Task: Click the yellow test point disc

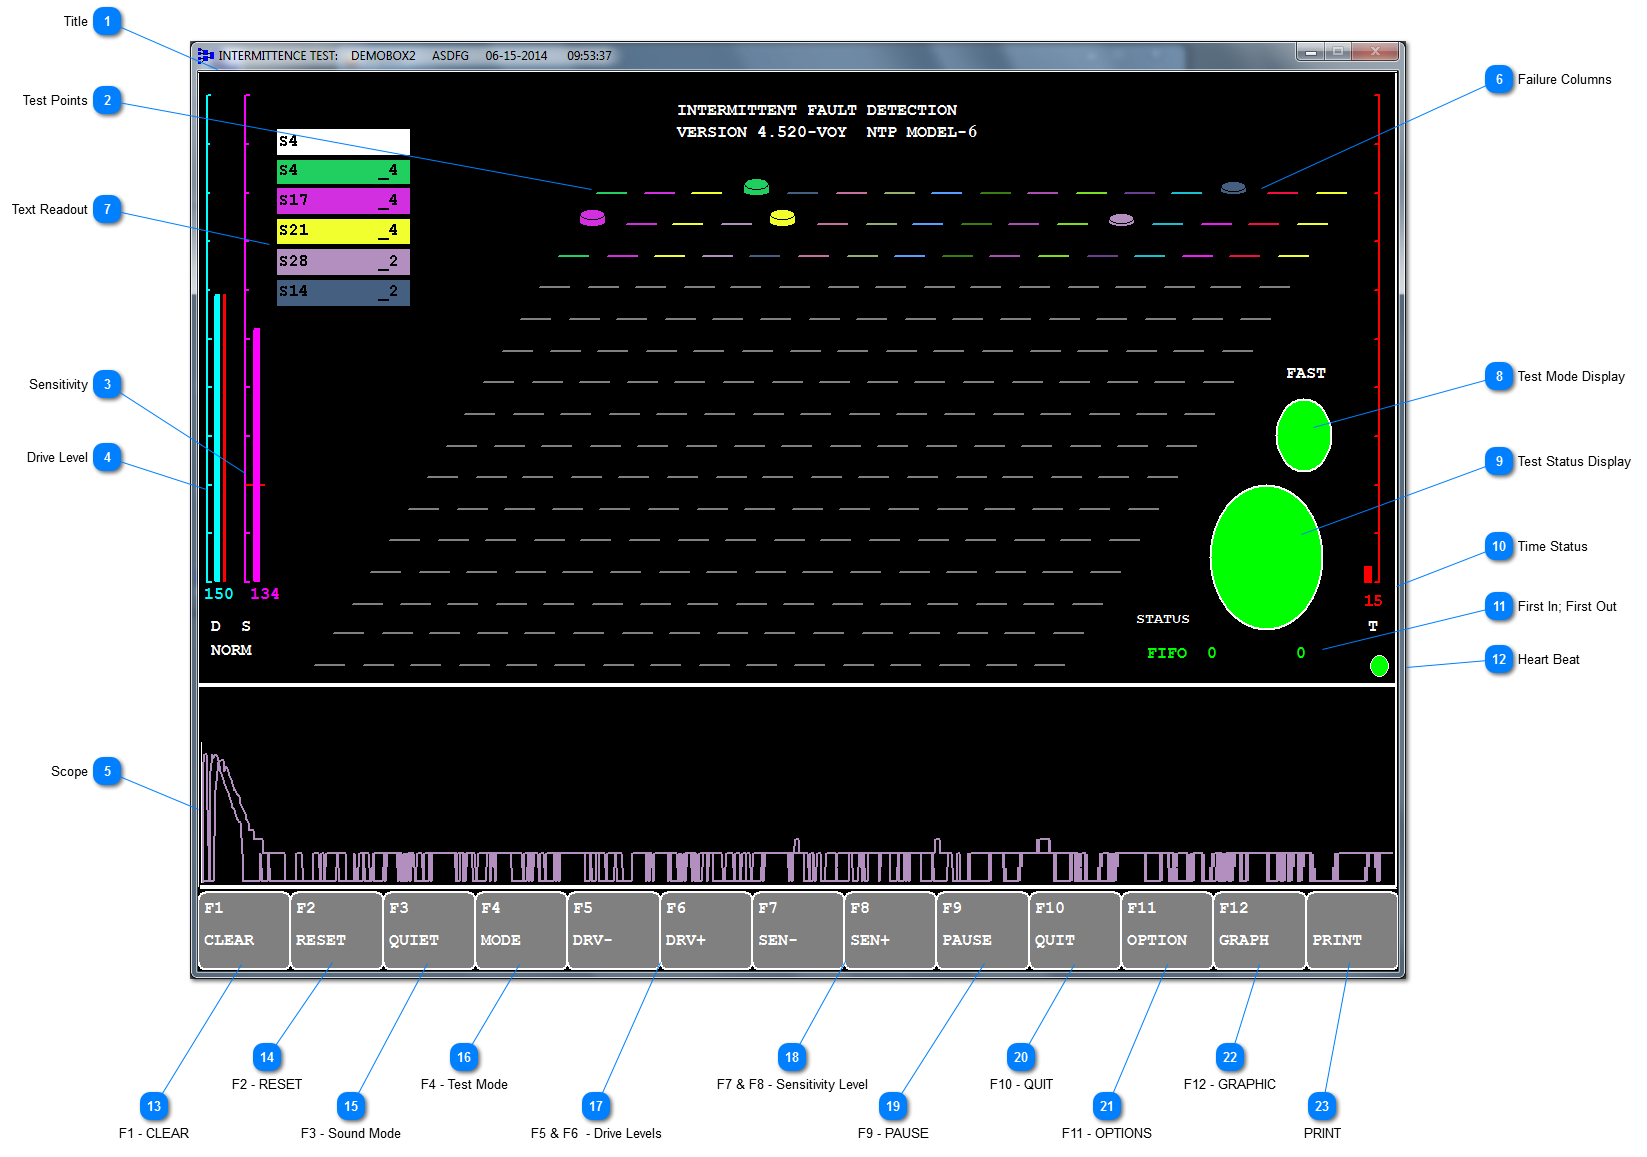Action: coord(782,218)
